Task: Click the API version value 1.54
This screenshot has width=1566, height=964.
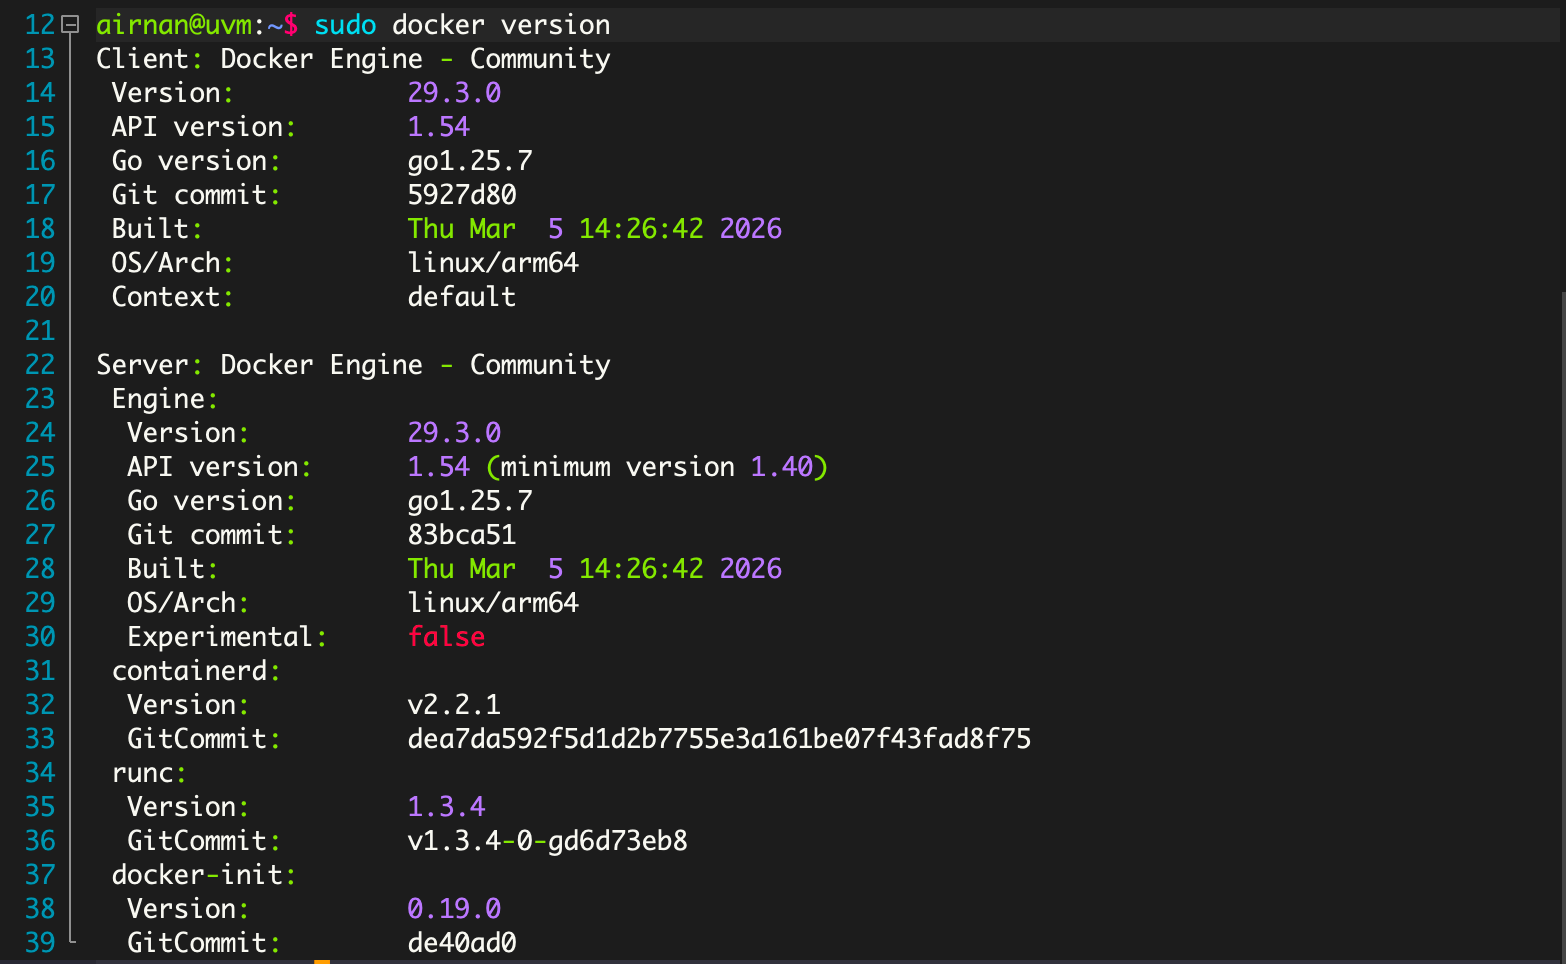Action: pos(438,126)
